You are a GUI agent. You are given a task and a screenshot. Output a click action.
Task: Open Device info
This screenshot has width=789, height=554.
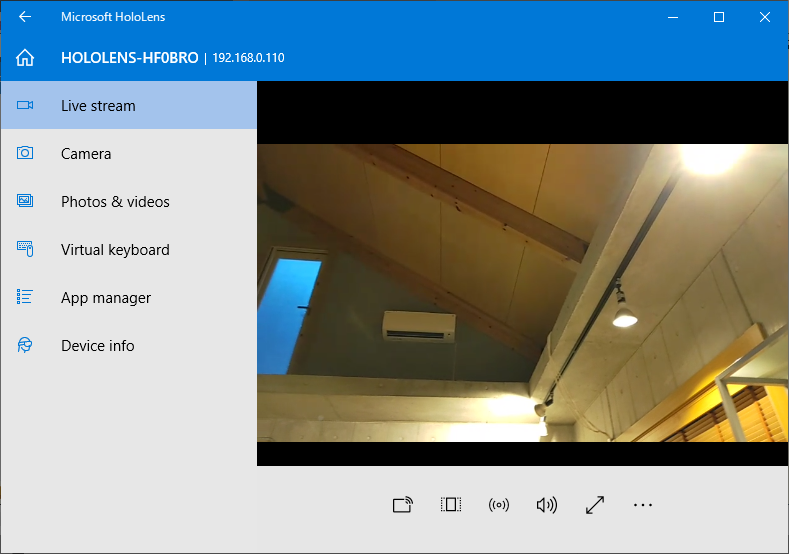[97, 346]
